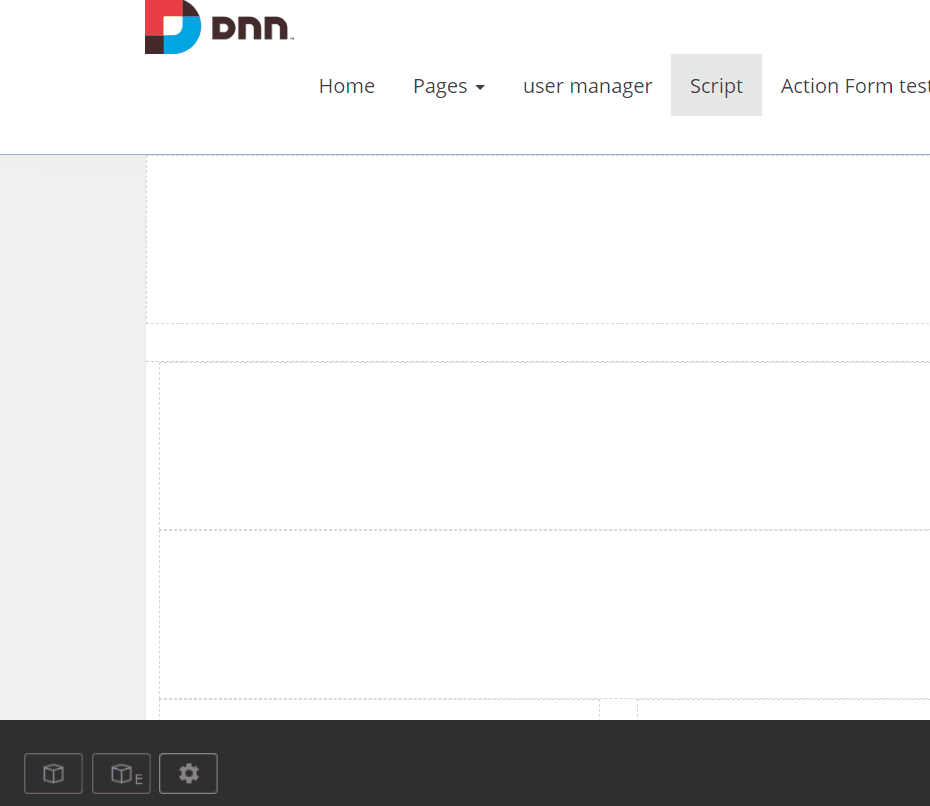The image size is (930, 806).
Task: Open the Home menu item
Action: click(347, 86)
